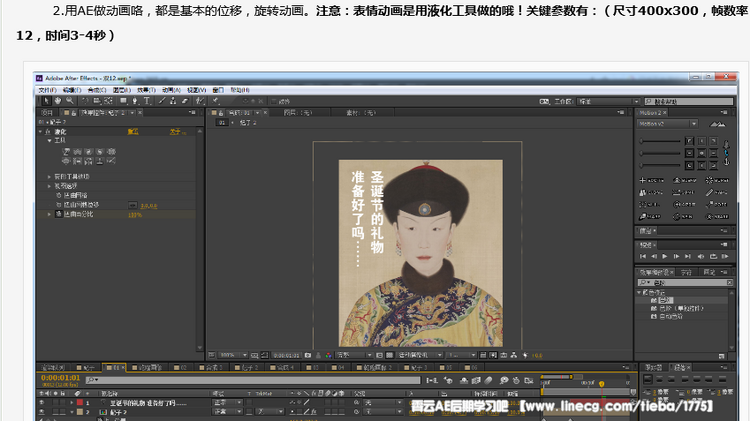Image resolution: width=750 pixels, height=421 pixels.
Task: Select the Zoom magnifier tool in the toolbar
Action: 70,101
